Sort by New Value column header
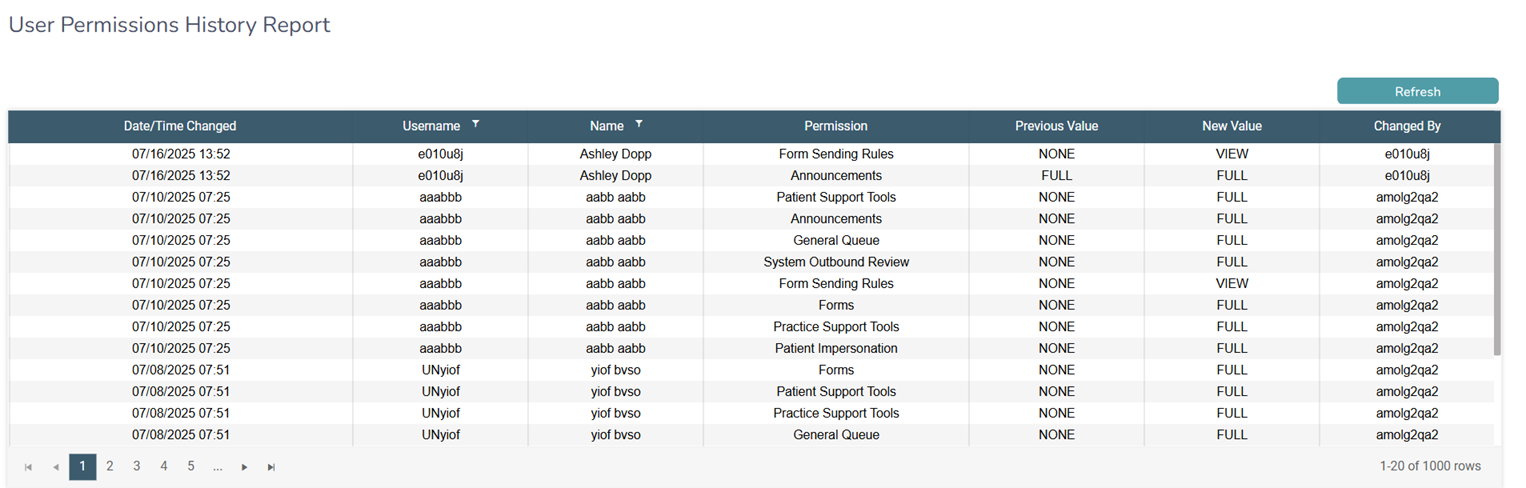1526x488 pixels. pos(1232,126)
